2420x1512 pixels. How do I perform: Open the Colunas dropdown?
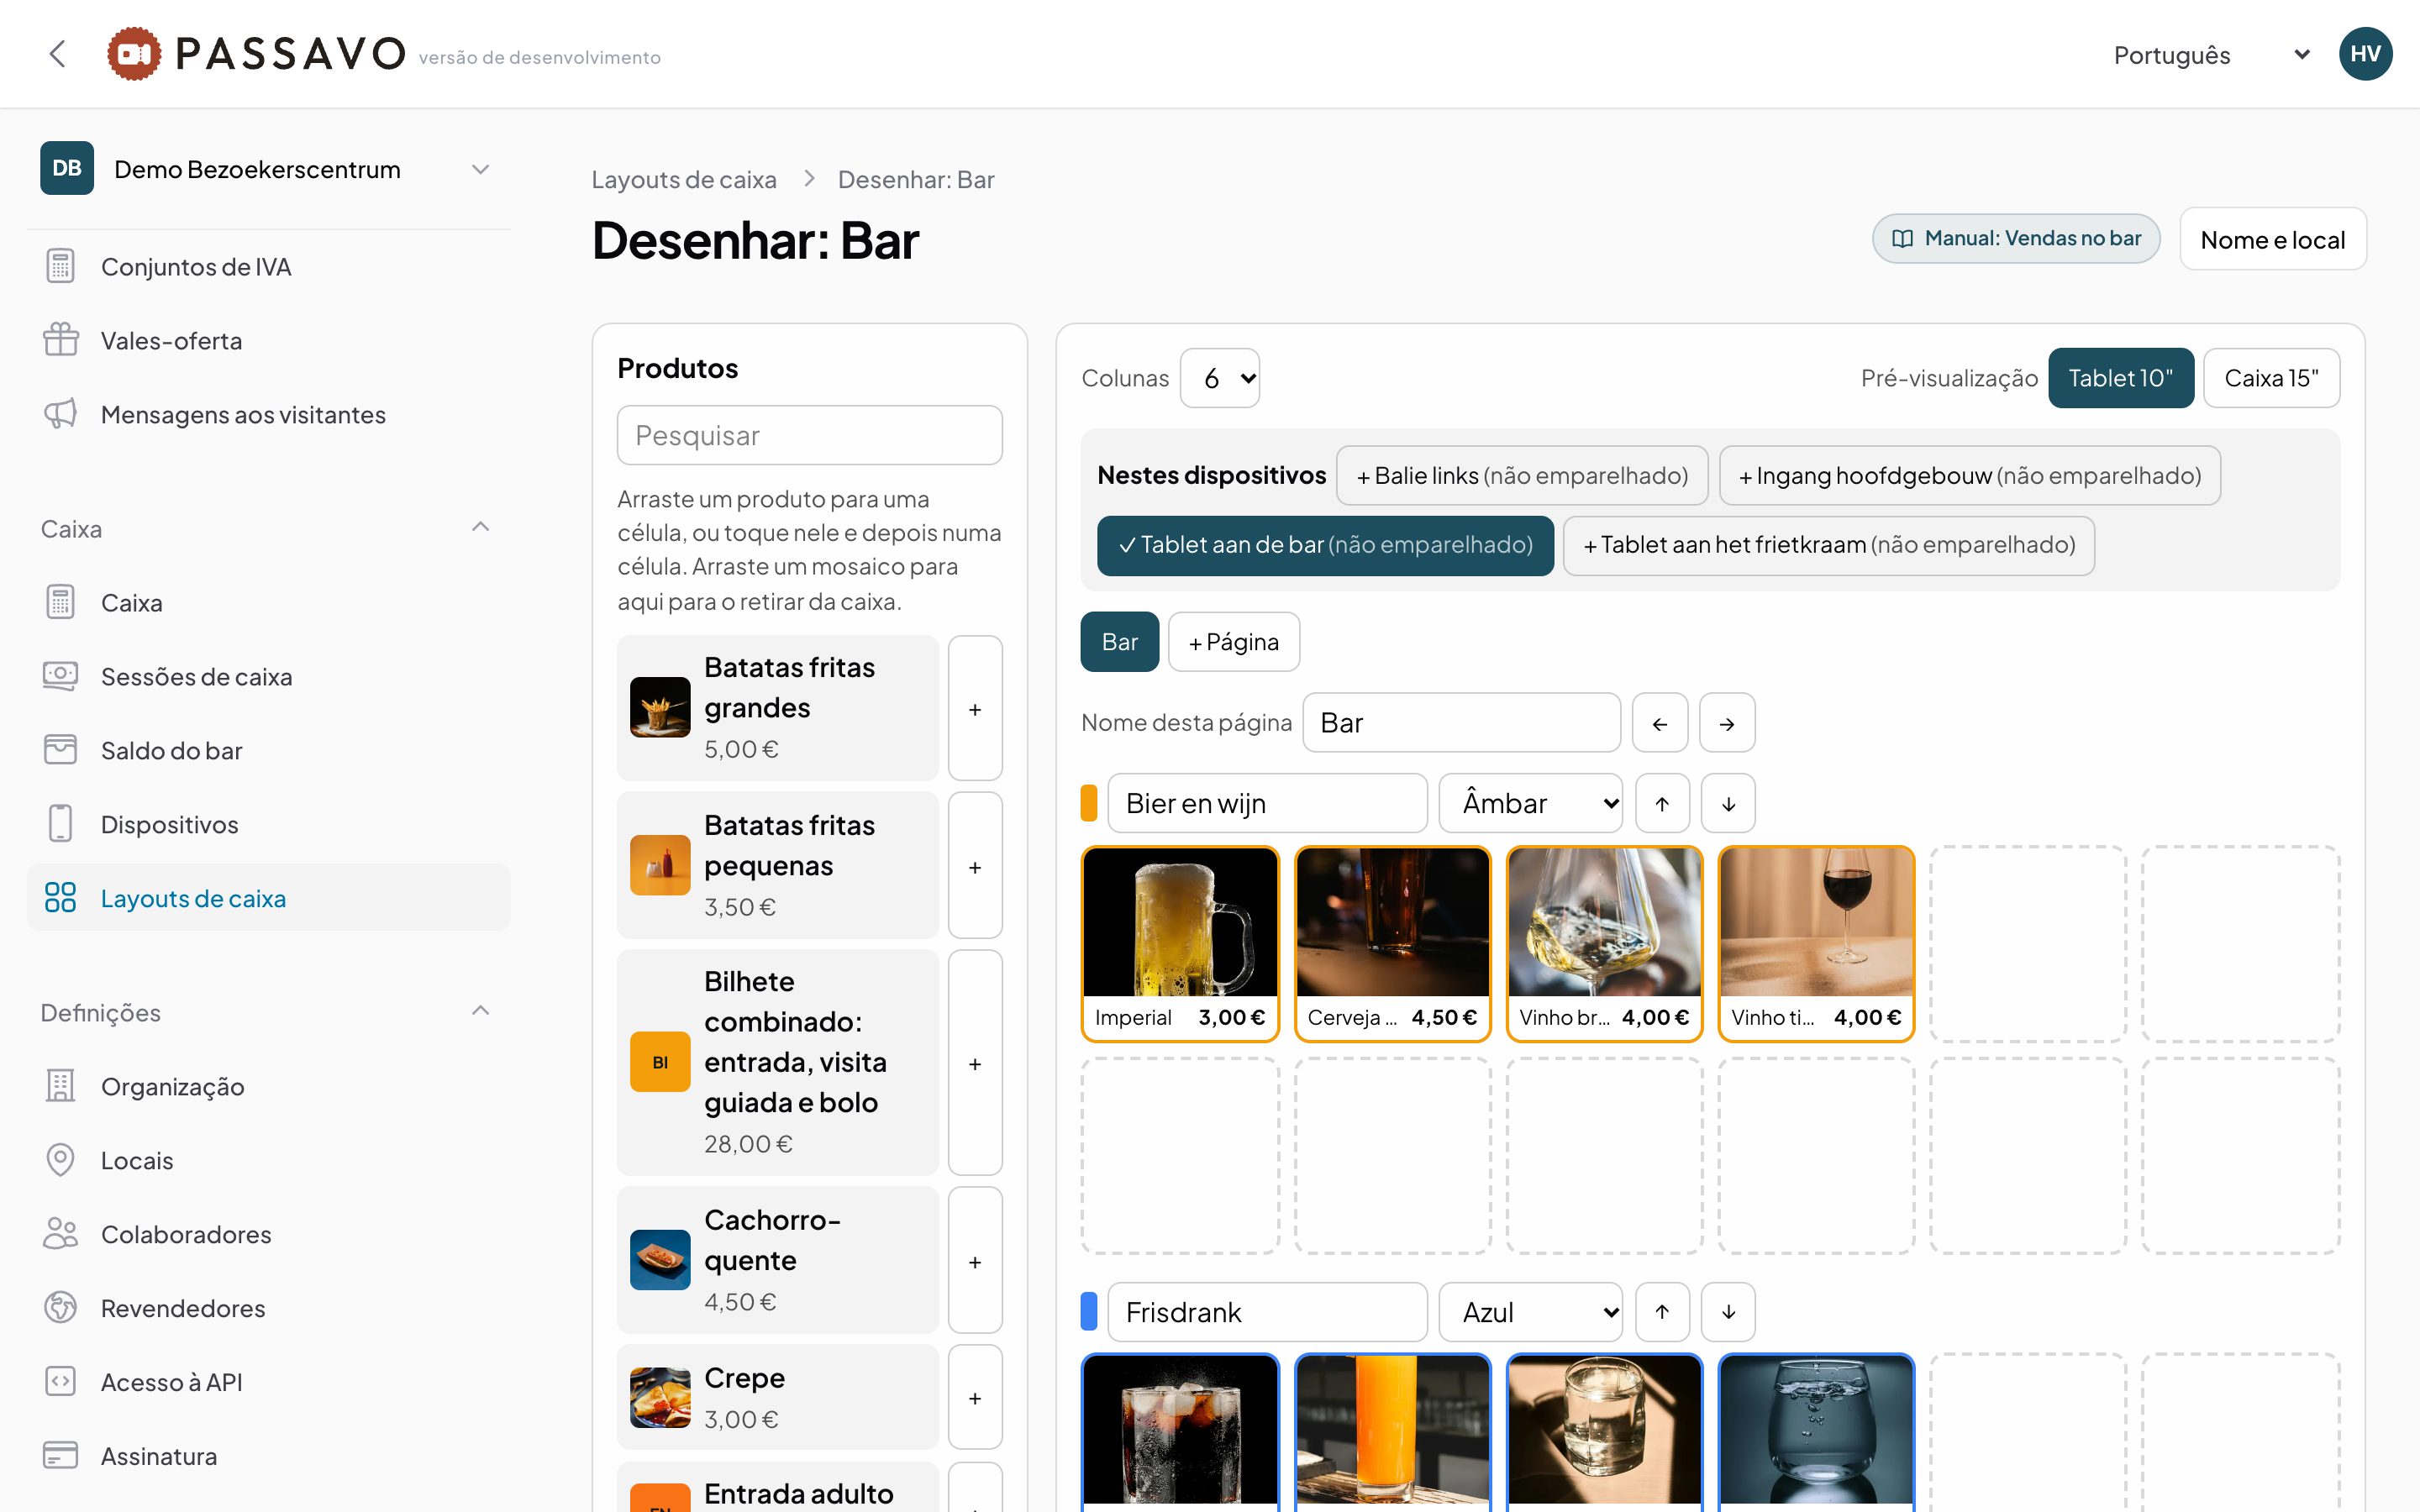(x=1220, y=378)
